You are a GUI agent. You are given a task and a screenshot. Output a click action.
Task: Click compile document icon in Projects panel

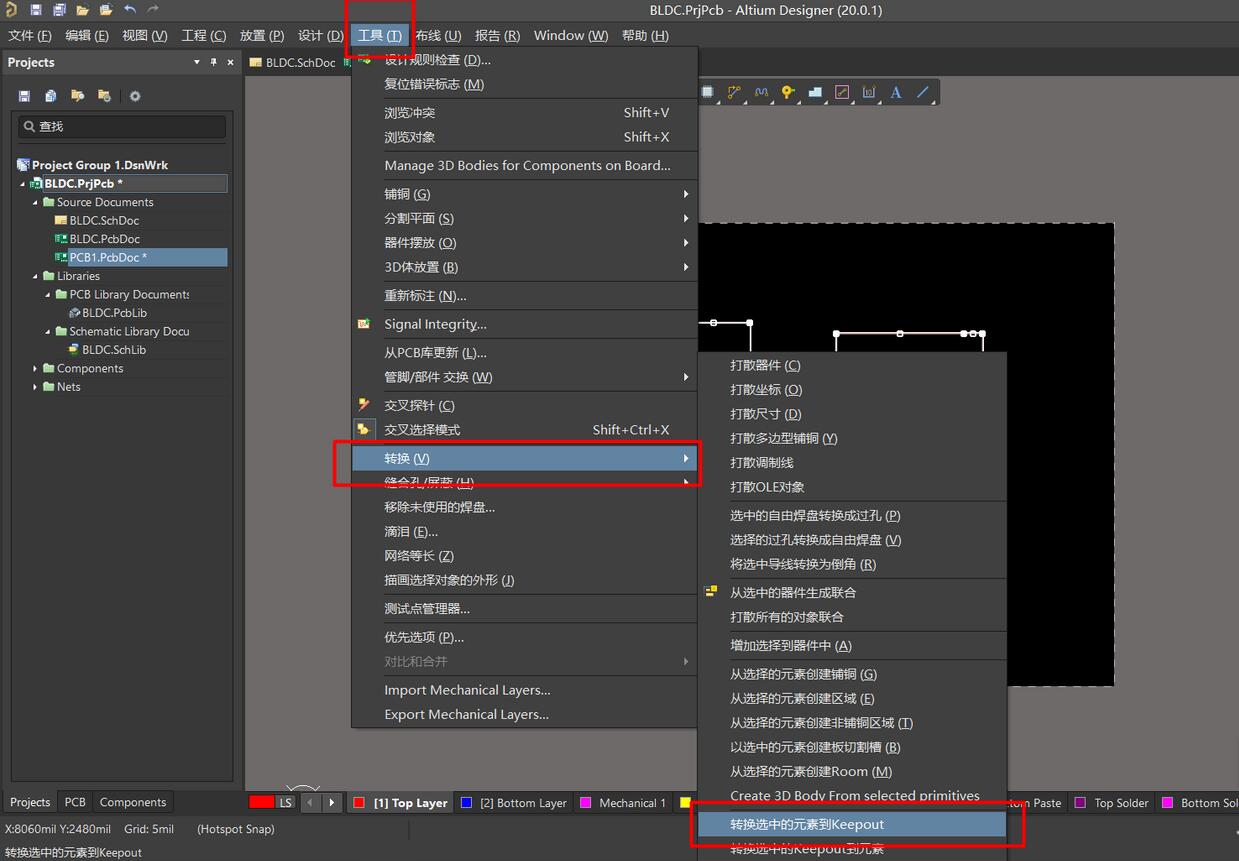point(51,96)
